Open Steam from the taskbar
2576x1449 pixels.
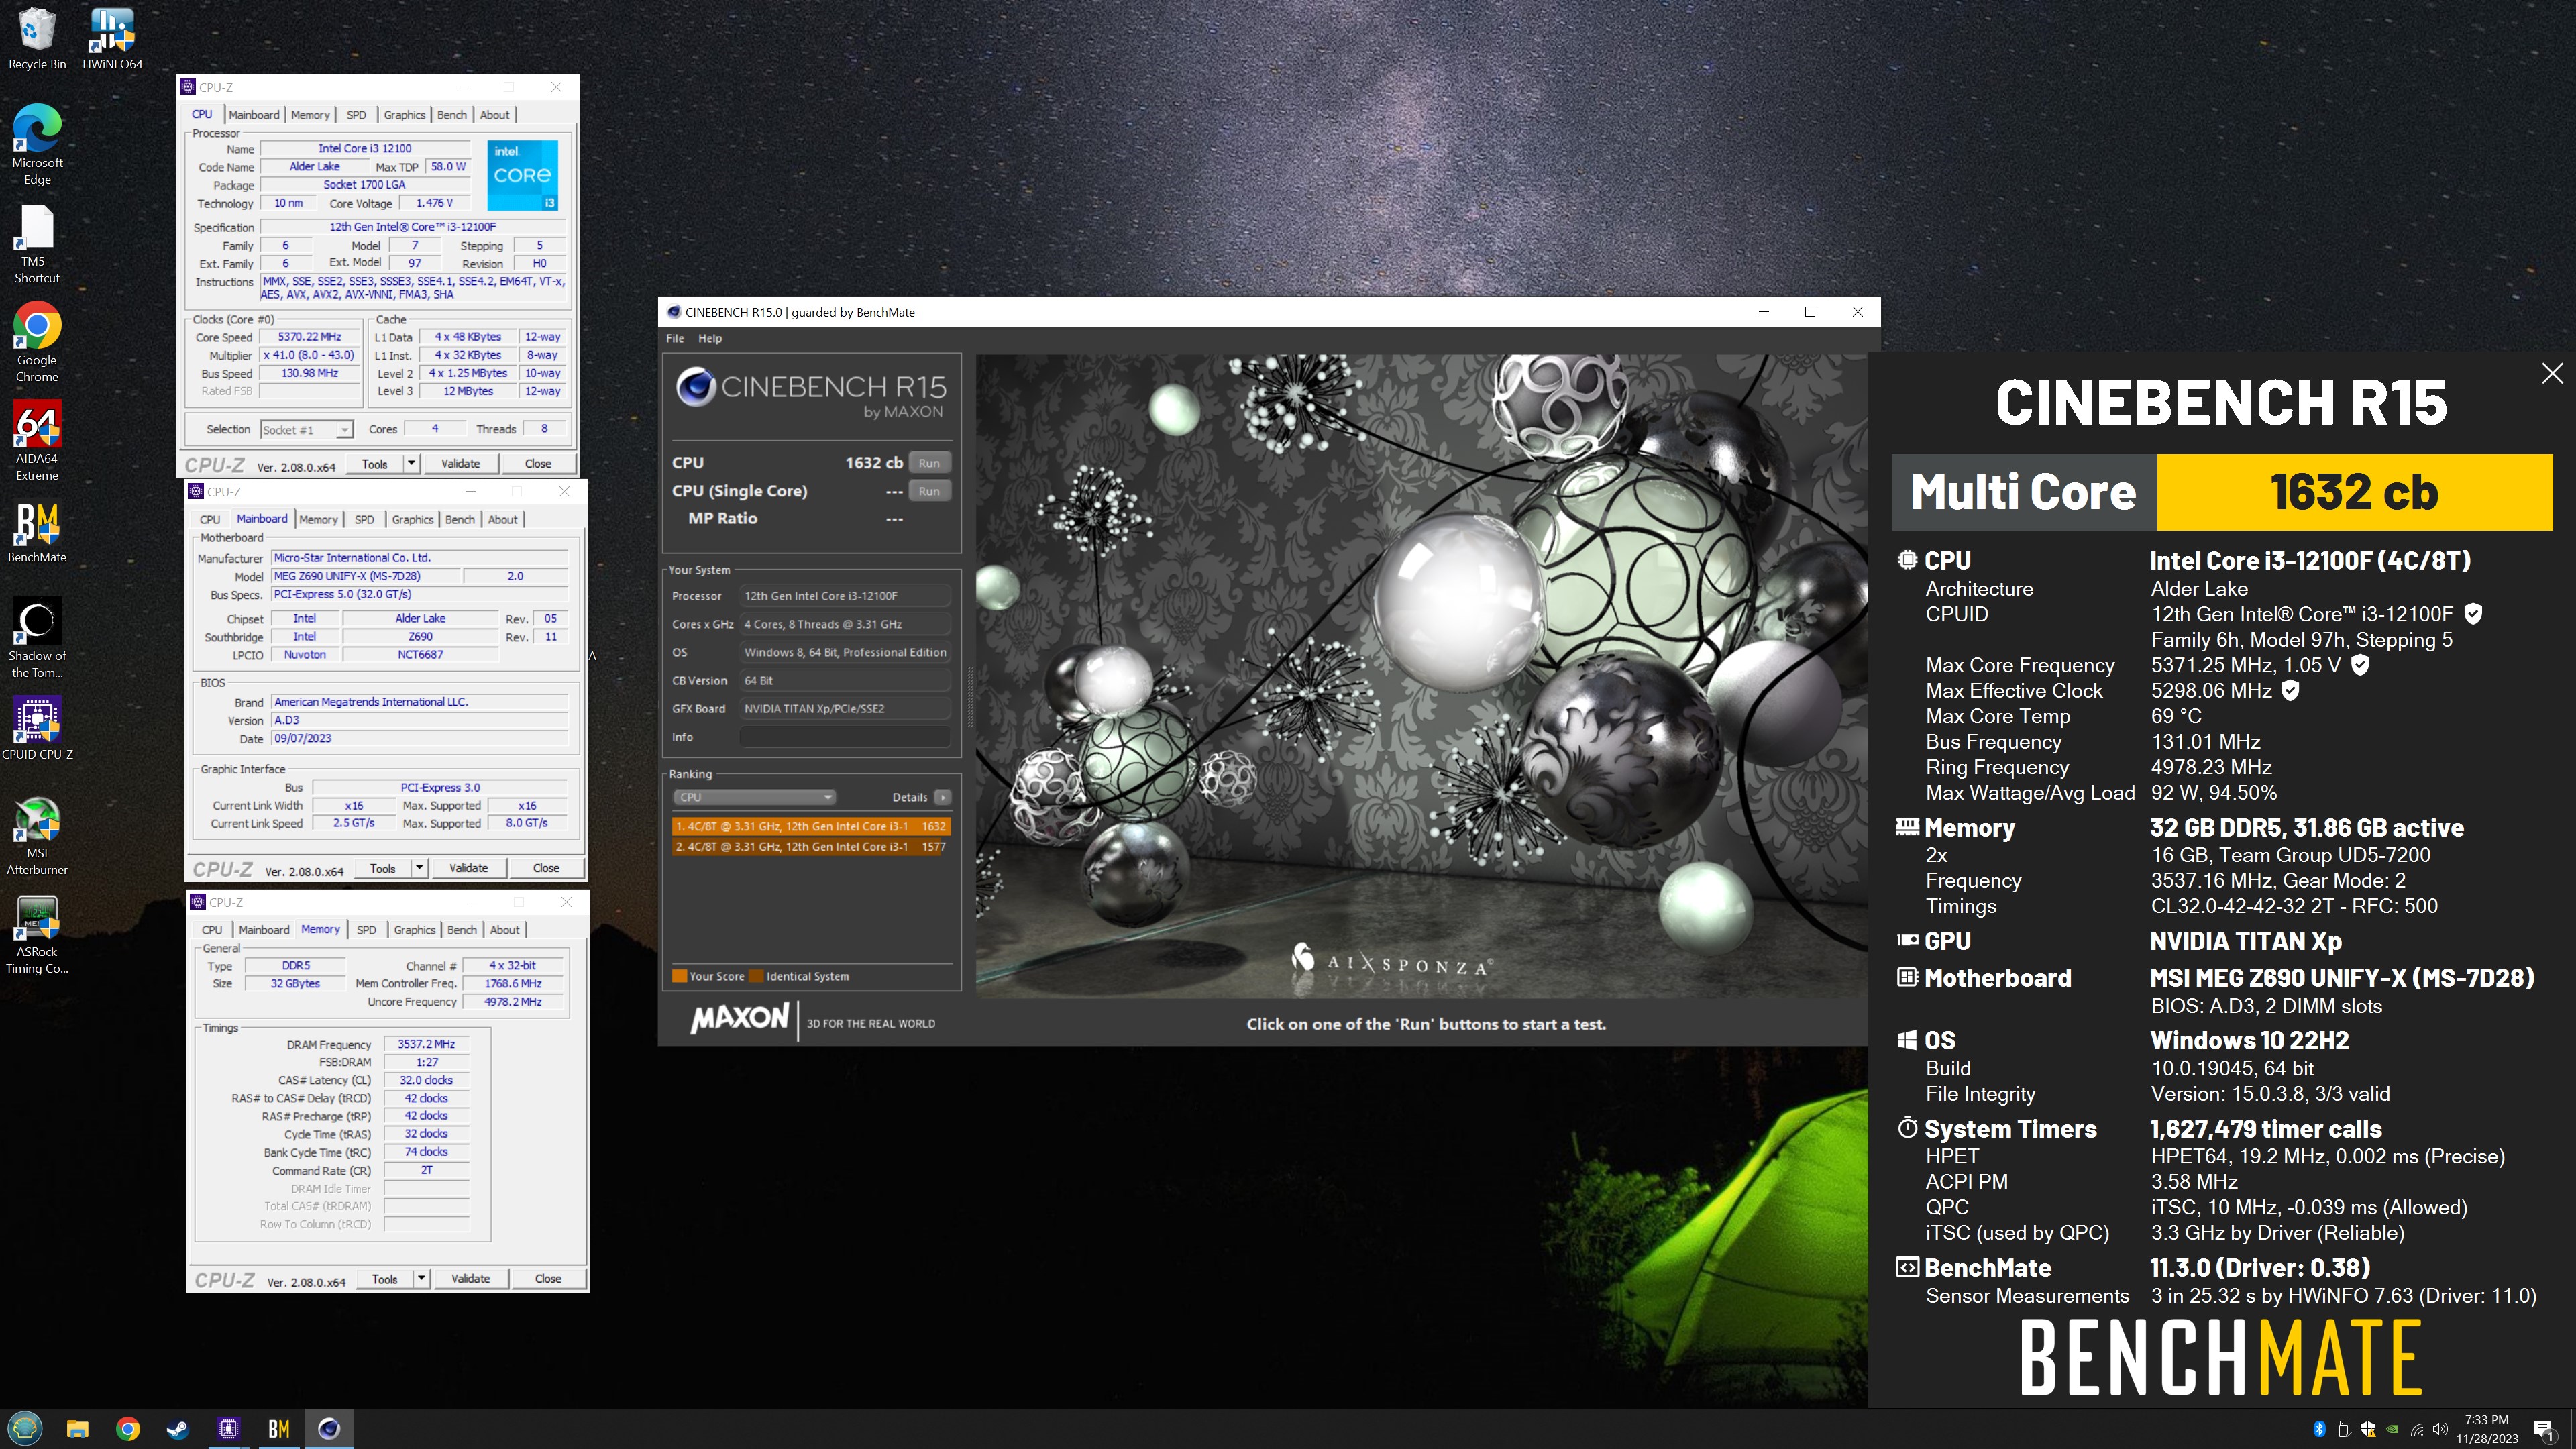[x=177, y=1428]
